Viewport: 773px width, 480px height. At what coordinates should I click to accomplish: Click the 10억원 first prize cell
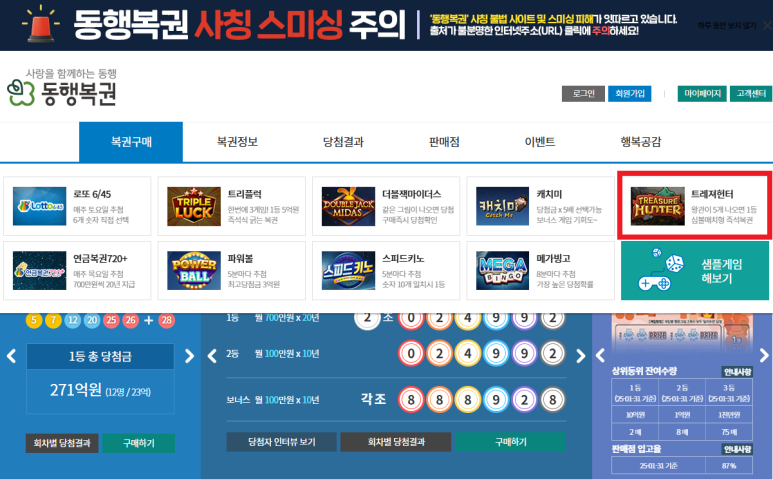[x=635, y=415]
